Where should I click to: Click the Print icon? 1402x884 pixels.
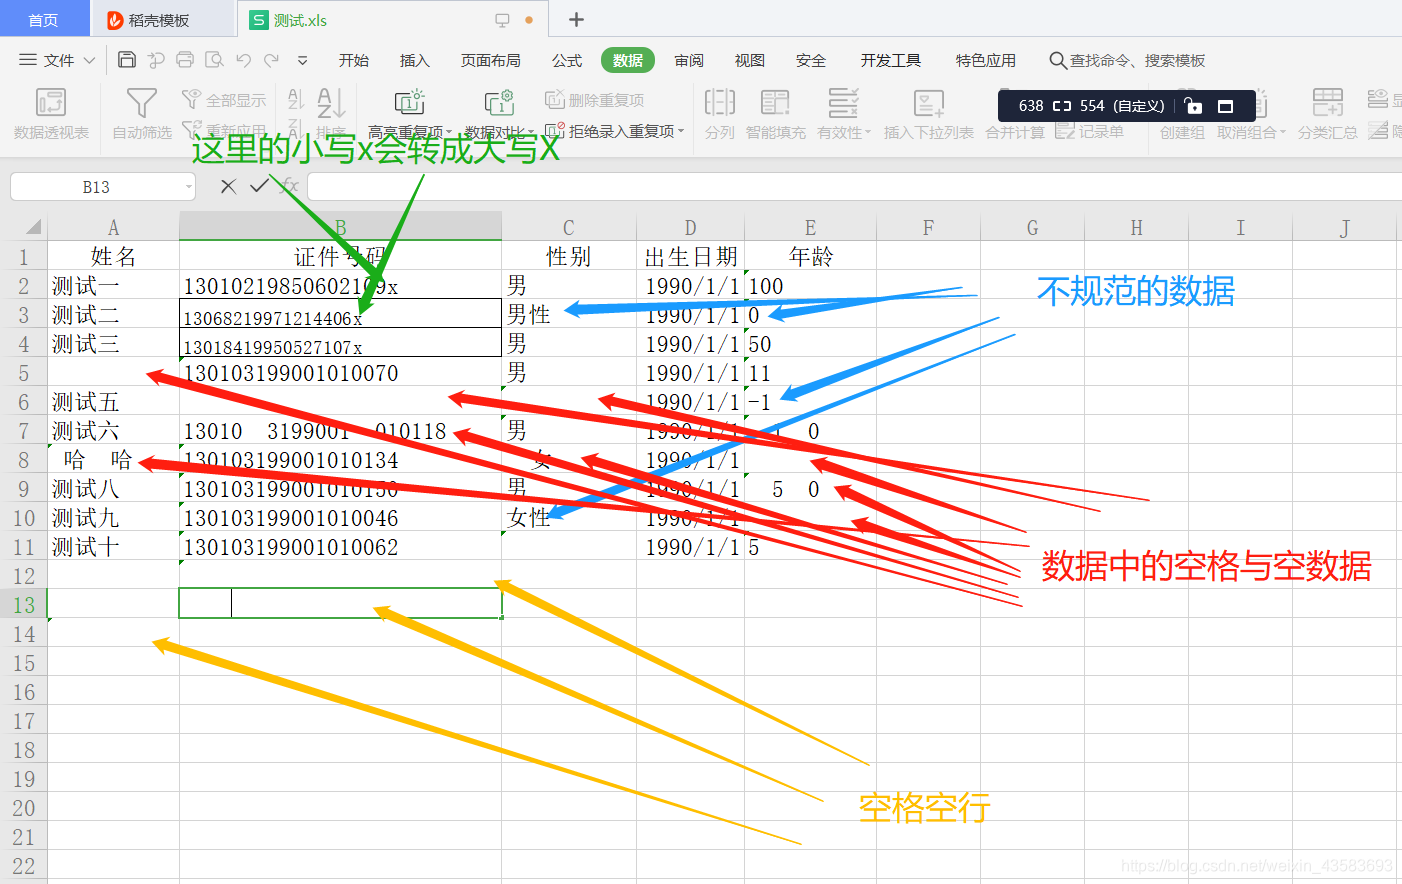pyautogui.click(x=185, y=60)
